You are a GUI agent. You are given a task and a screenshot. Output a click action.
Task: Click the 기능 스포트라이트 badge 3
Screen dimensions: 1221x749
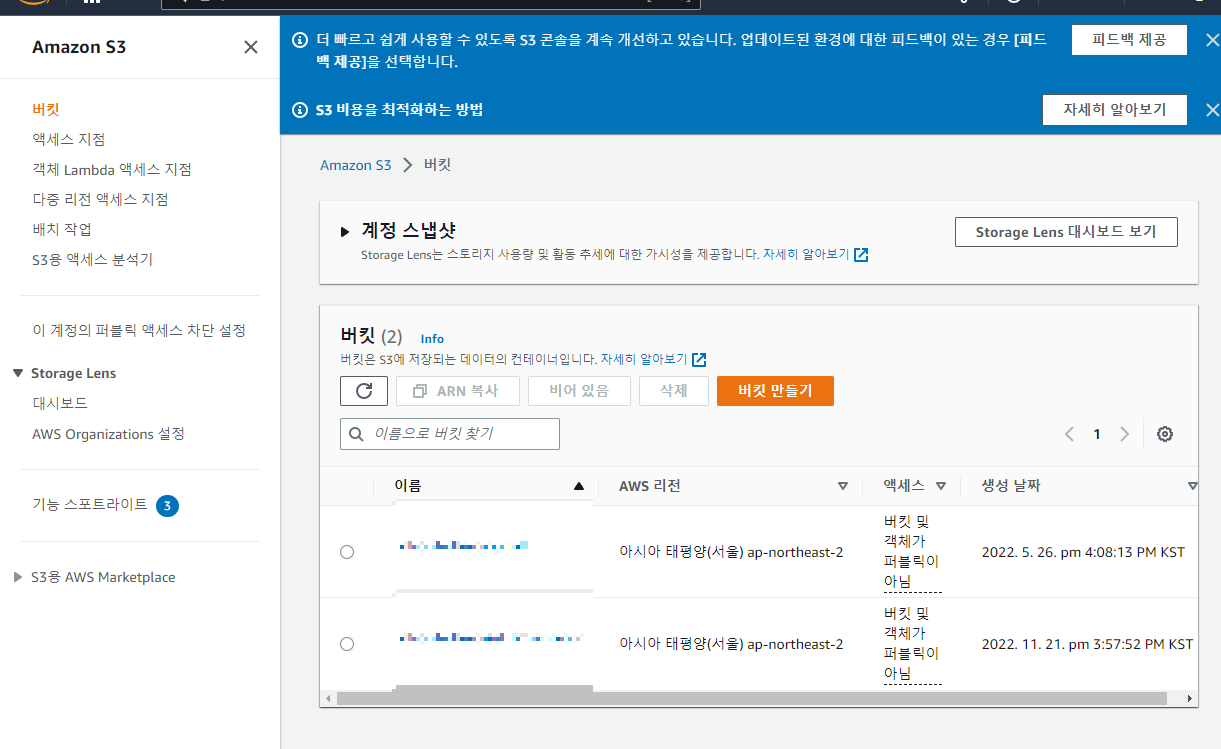168,506
